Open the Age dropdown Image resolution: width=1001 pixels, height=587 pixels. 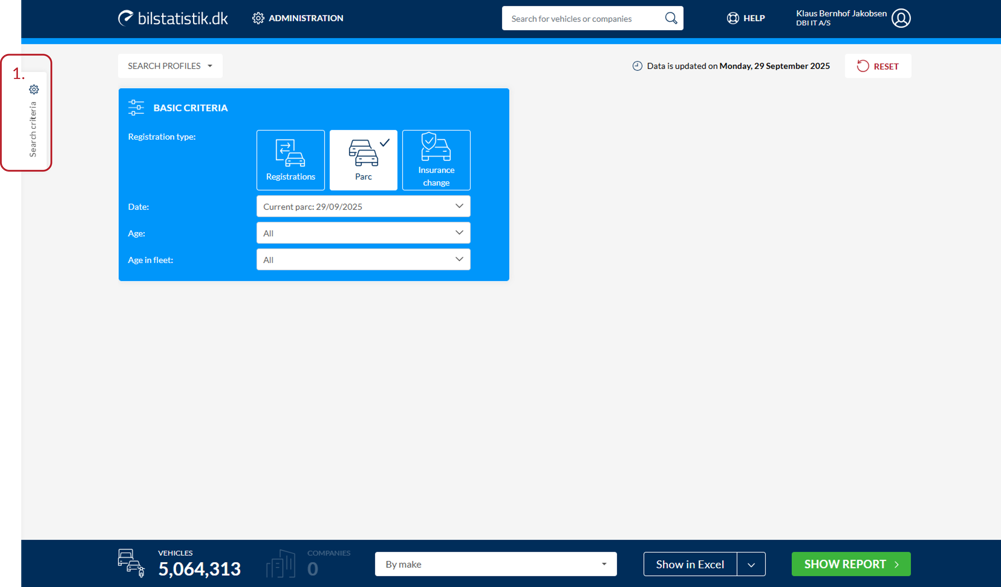[363, 233]
